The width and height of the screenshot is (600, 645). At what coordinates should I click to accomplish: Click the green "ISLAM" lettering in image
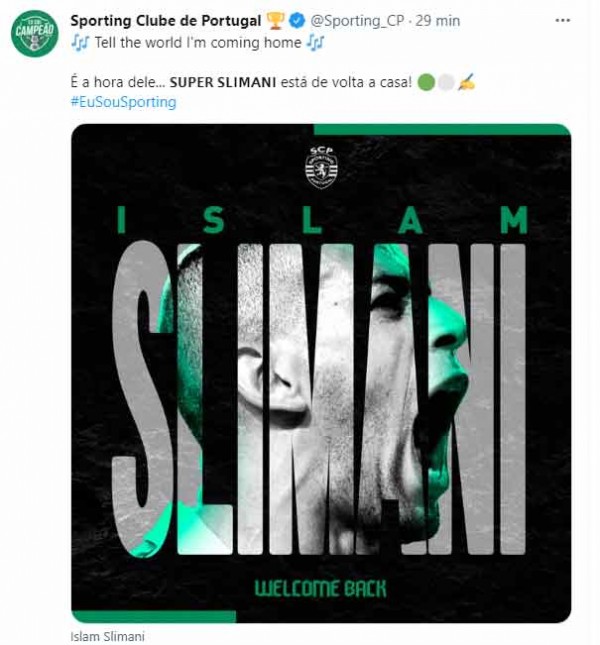321,220
